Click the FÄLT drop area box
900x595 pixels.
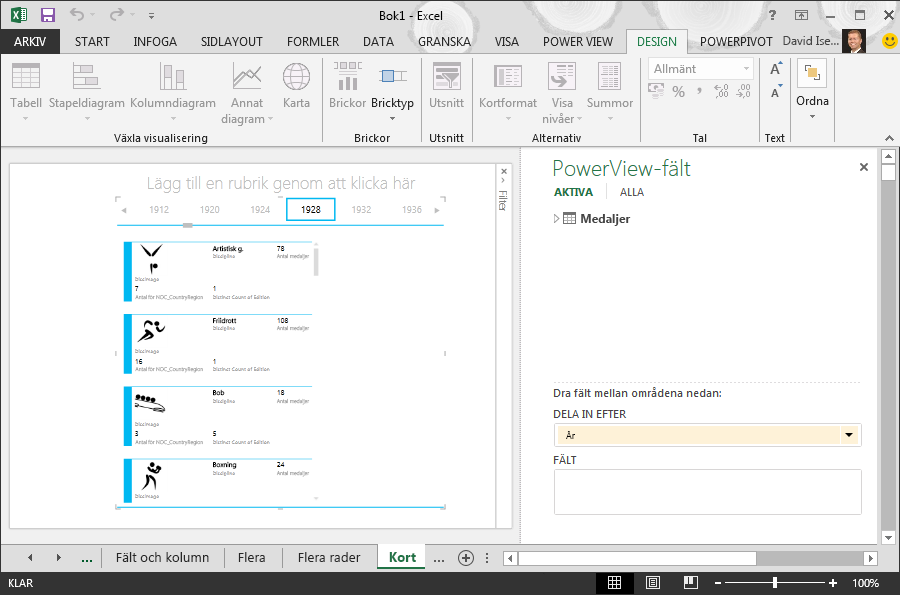707,492
